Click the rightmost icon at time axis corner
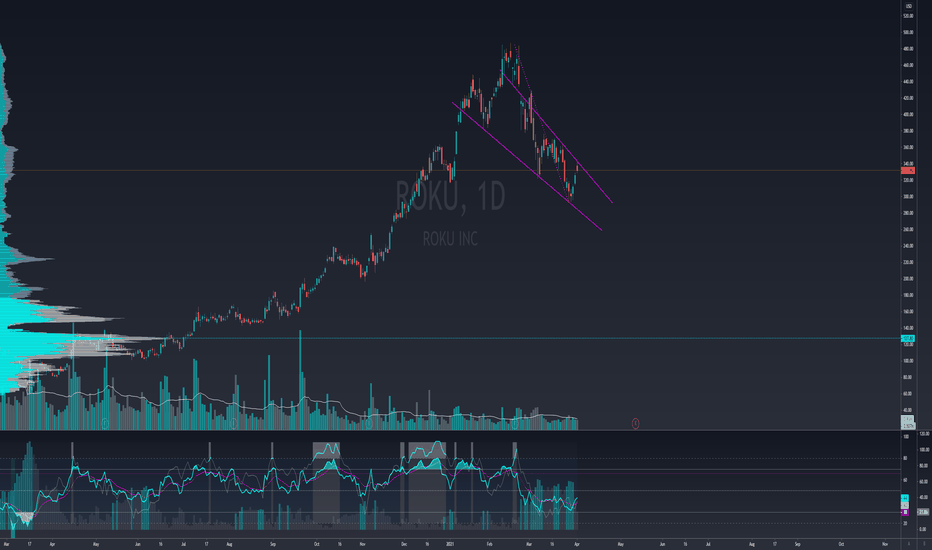Viewport: 932px width, 550px height. pos(923,543)
